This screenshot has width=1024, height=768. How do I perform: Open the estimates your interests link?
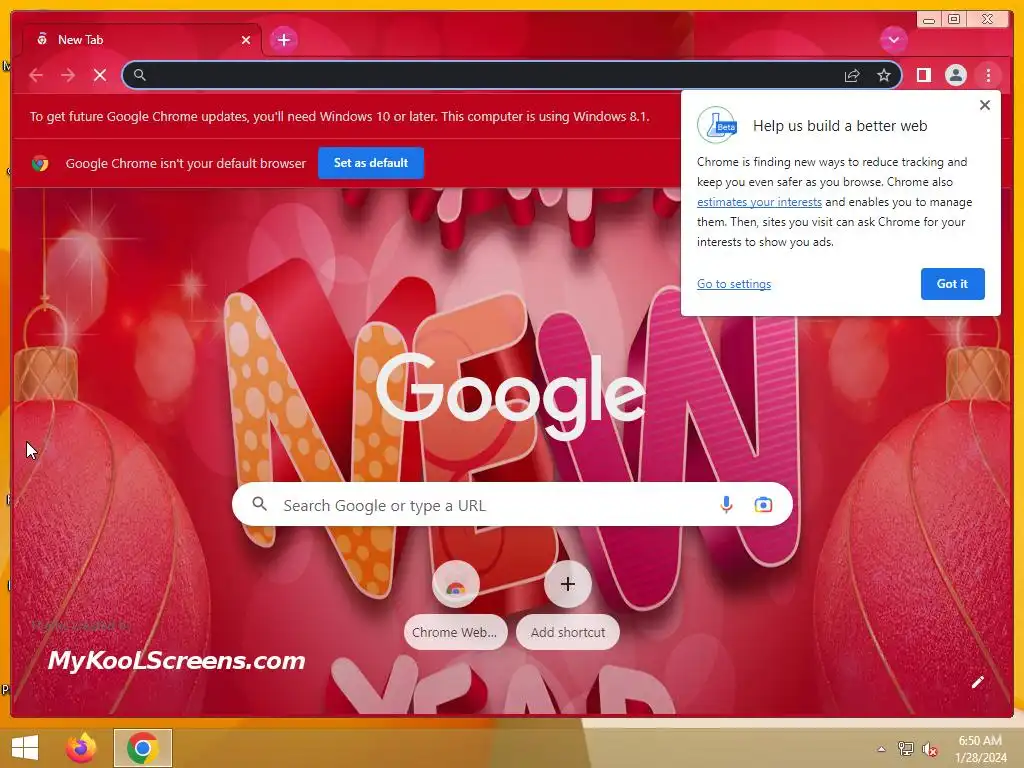(759, 202)
